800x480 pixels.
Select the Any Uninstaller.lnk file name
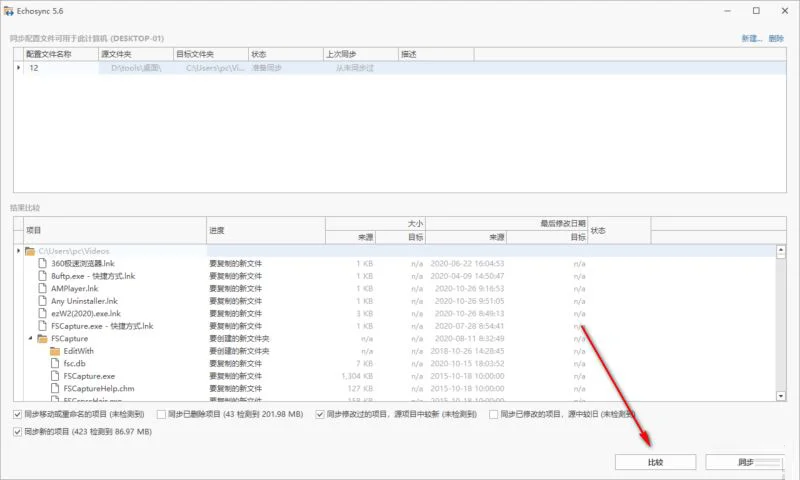[x=84, y=301]
